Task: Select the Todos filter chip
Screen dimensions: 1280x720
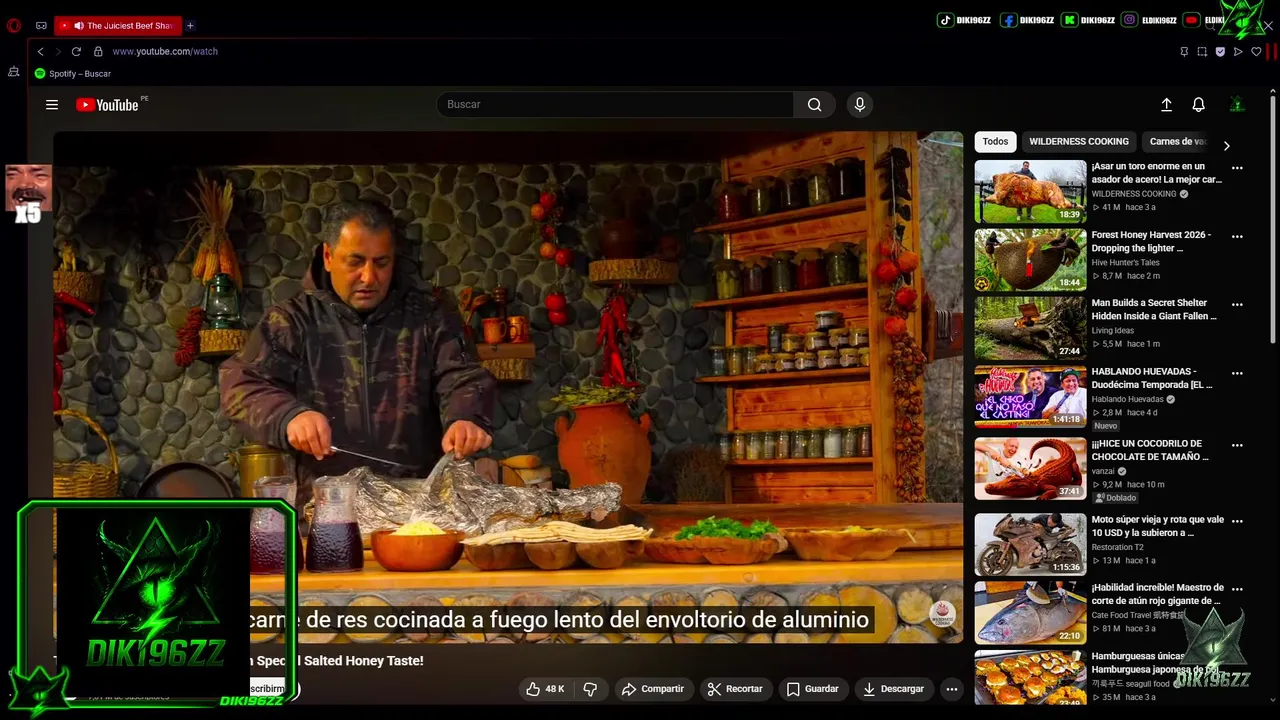Action: click(x=995, y=142)
